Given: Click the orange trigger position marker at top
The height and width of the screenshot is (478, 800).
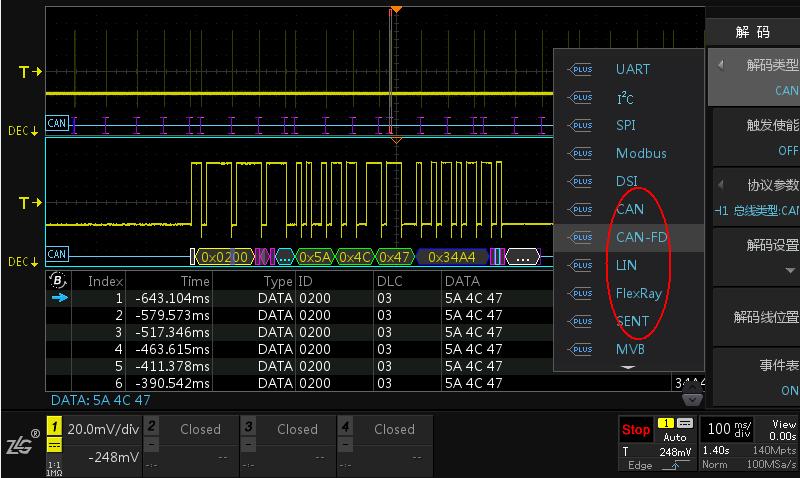Looking at the screenshot, I should [396, 9].
